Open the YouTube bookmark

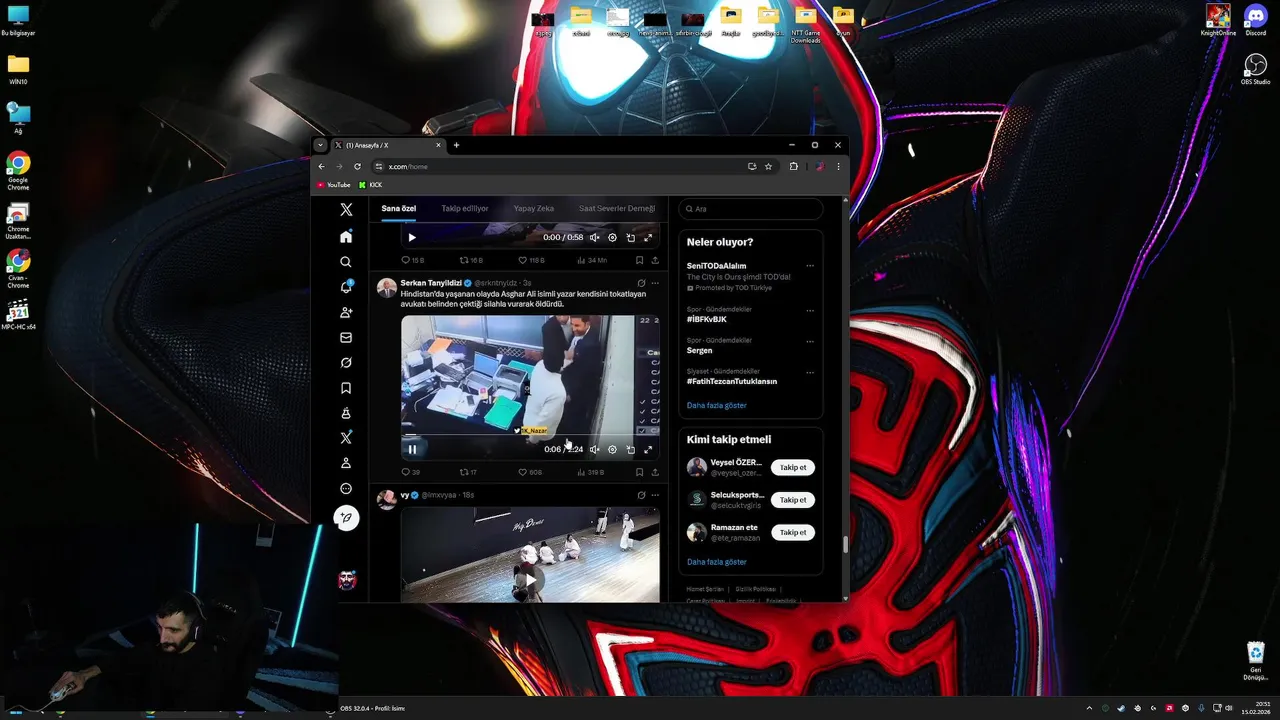[x=334, y=185]
